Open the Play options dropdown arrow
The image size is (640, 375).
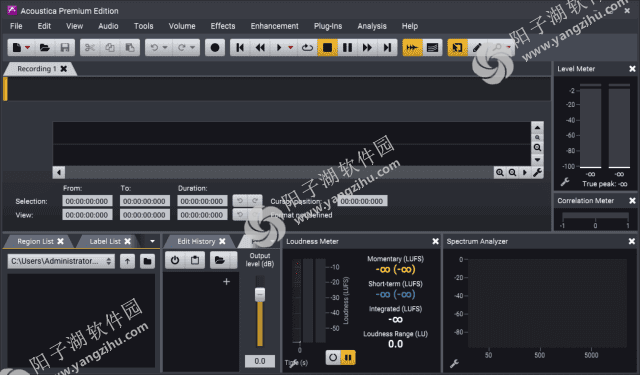[291, 48]
